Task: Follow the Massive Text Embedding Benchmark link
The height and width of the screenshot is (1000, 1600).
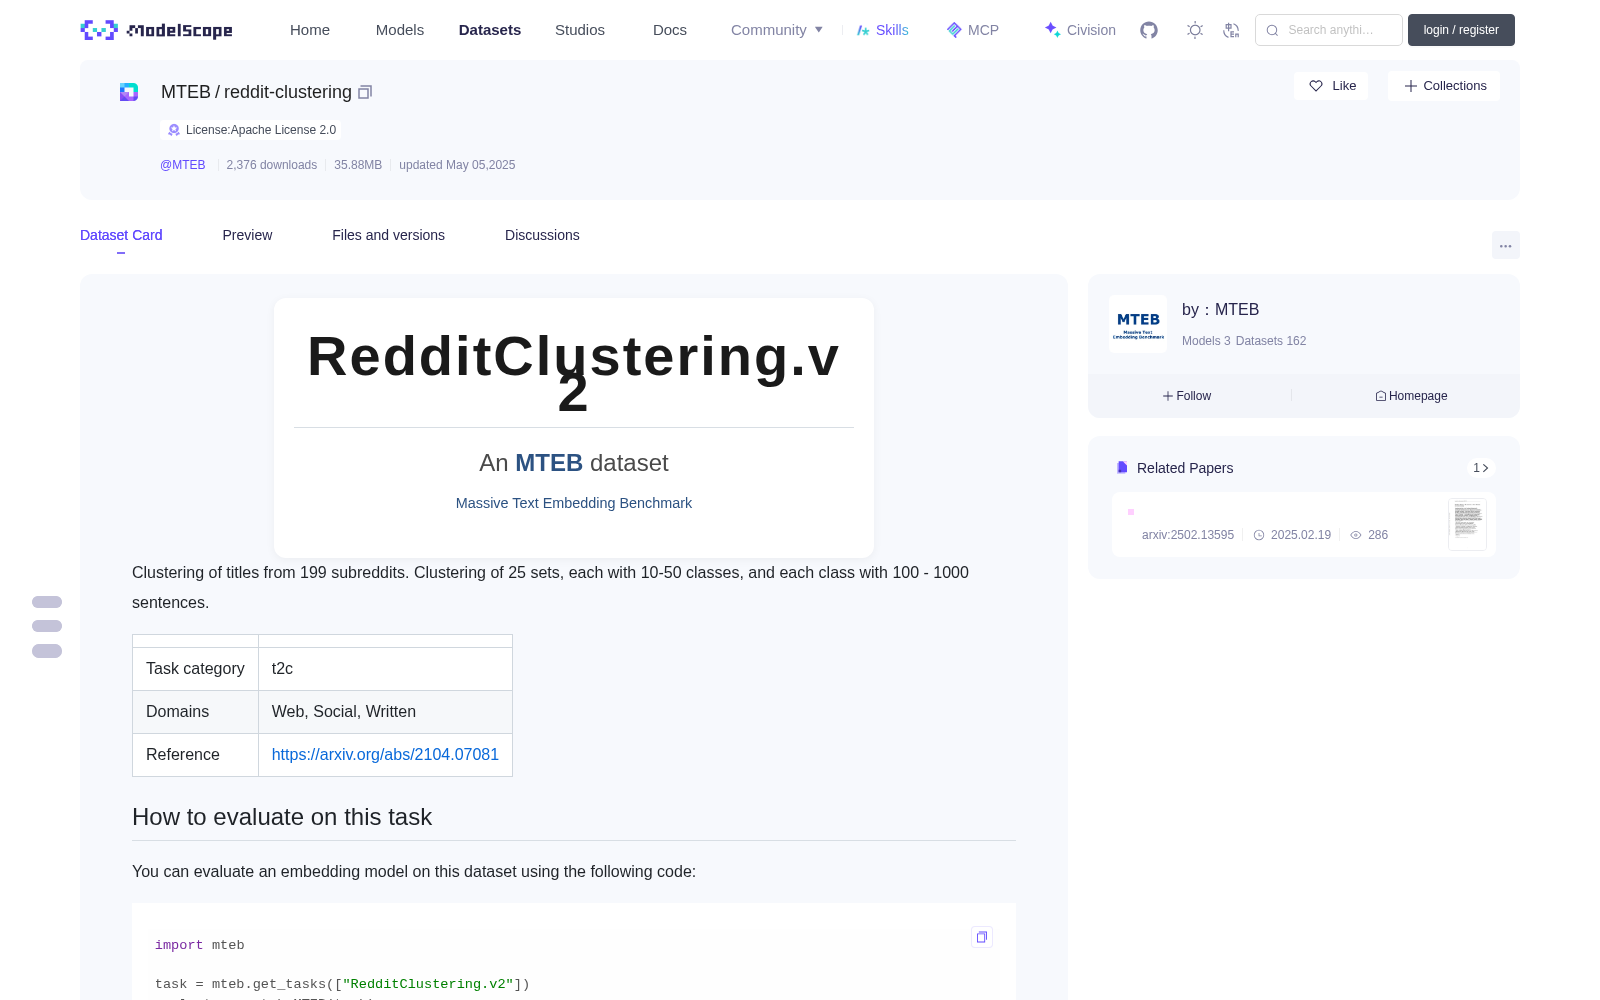Action: (x=574, y=503)
